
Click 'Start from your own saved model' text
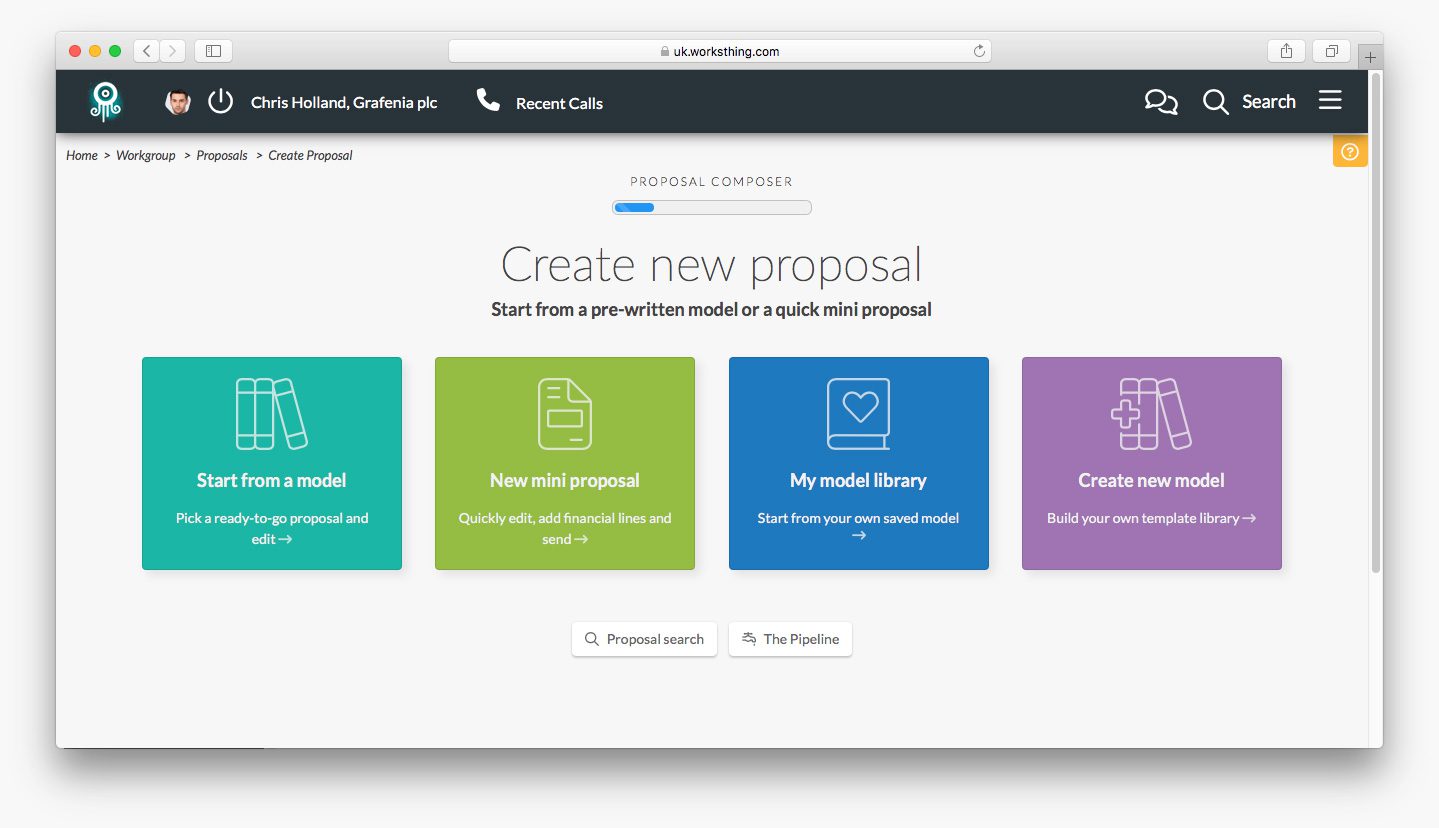858,518
